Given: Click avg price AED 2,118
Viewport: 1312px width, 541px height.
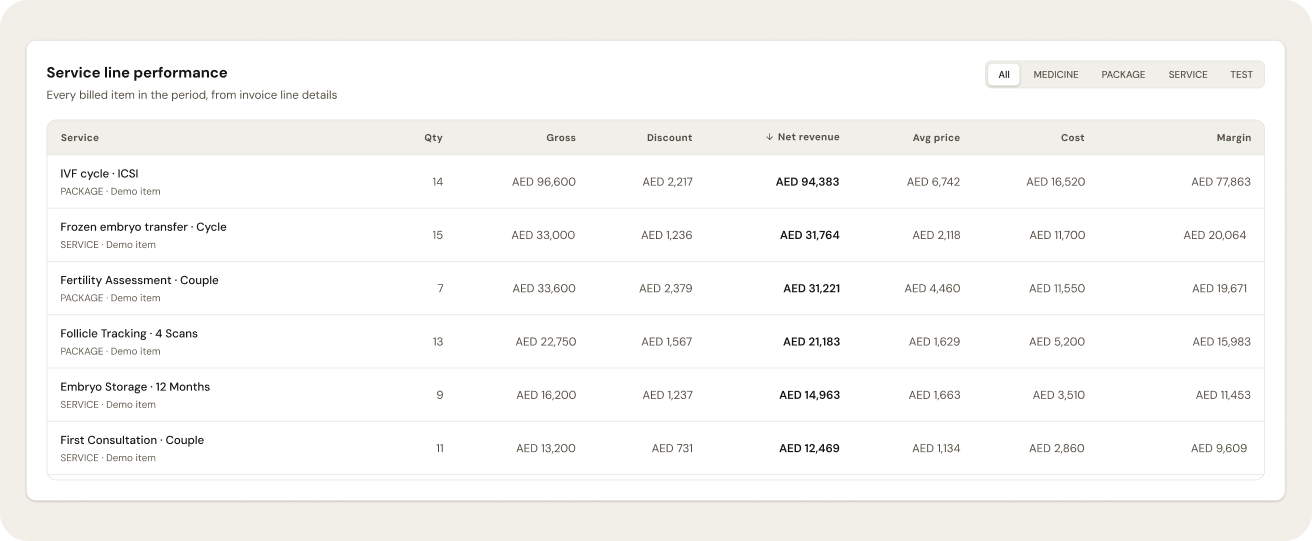Looking at the screenshot, I should tap(936, 235).
